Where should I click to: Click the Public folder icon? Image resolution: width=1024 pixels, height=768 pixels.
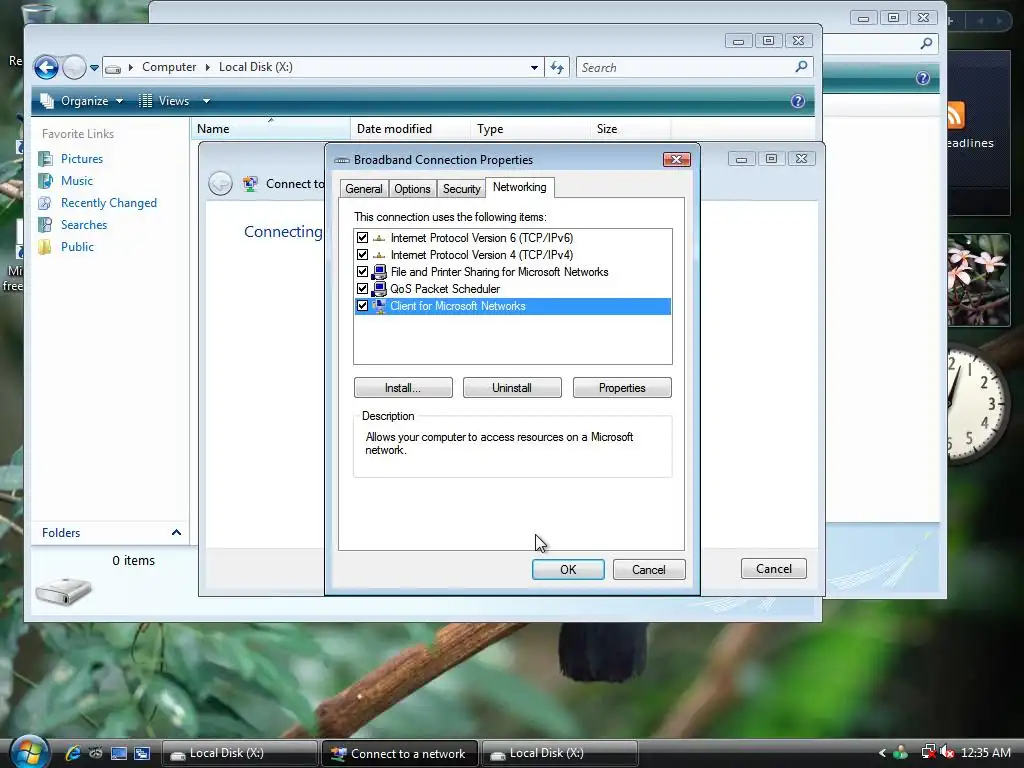pyautogui.click(x=45, y=247)
